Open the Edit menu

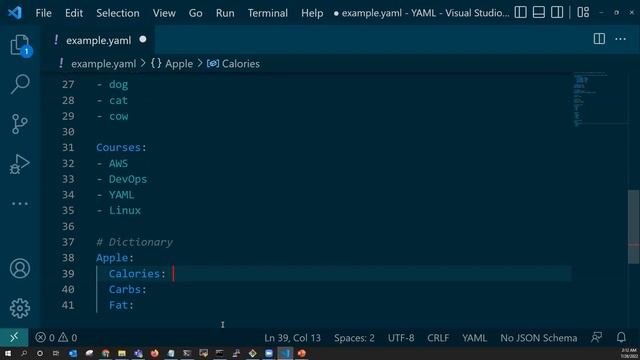coord(74,13)
